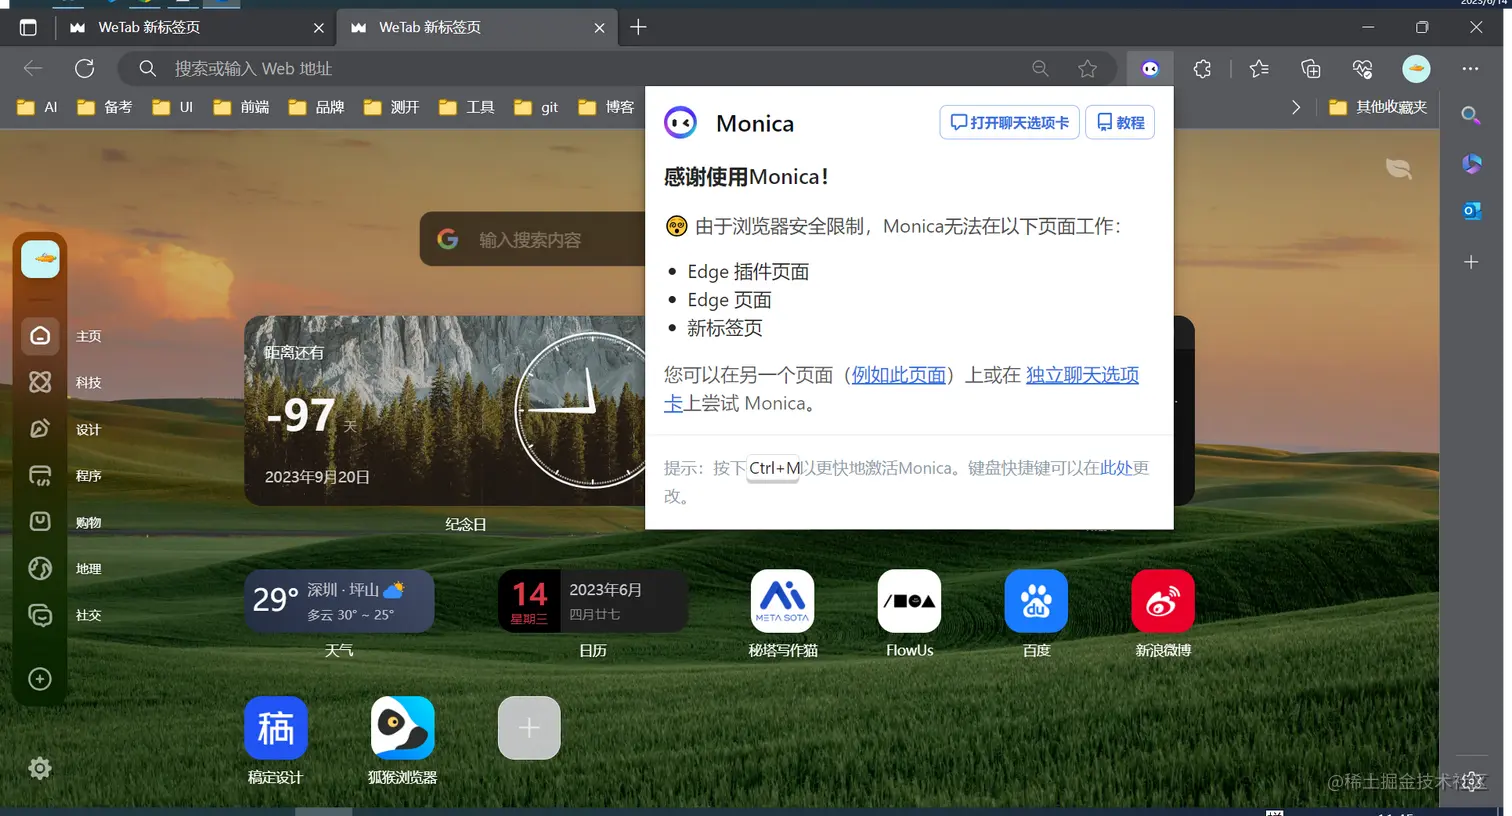Close the first WeTab 新标签页 tab
Image resolution: width=1512 pixels, height=816 pixels.
click(x=319, y=28)
